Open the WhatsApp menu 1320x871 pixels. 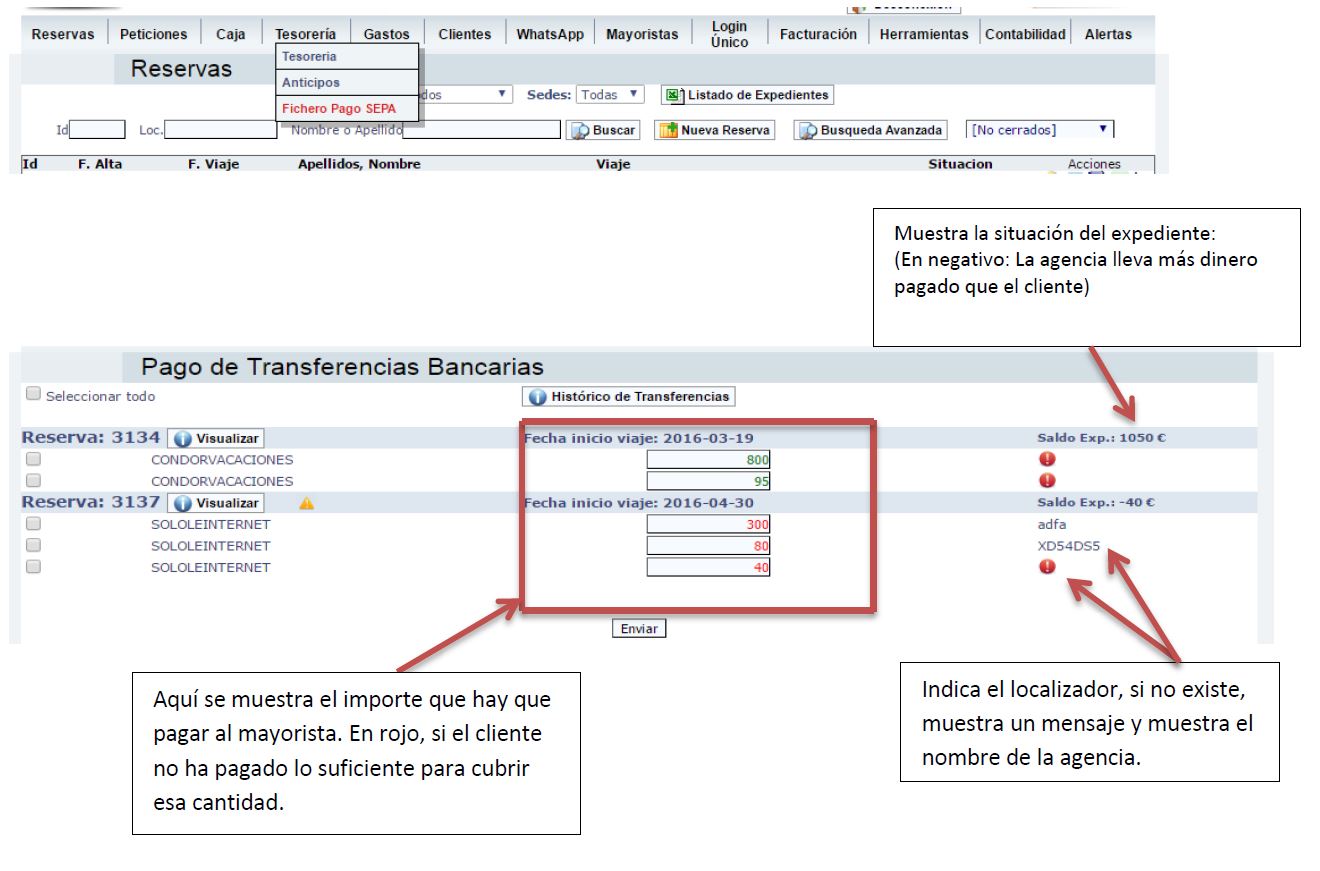pos(550,34)
